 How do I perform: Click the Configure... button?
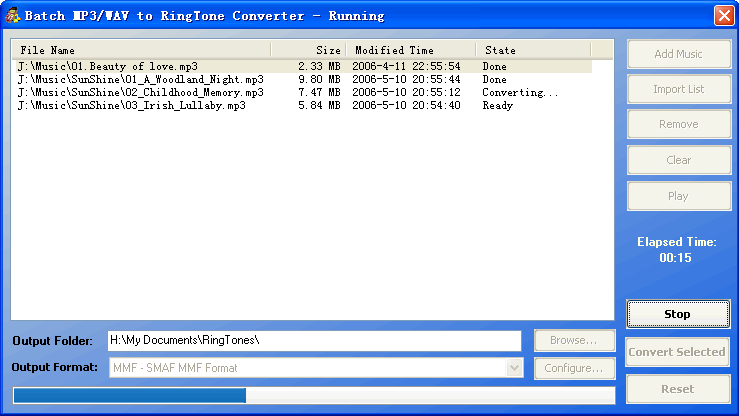point(575,368)
